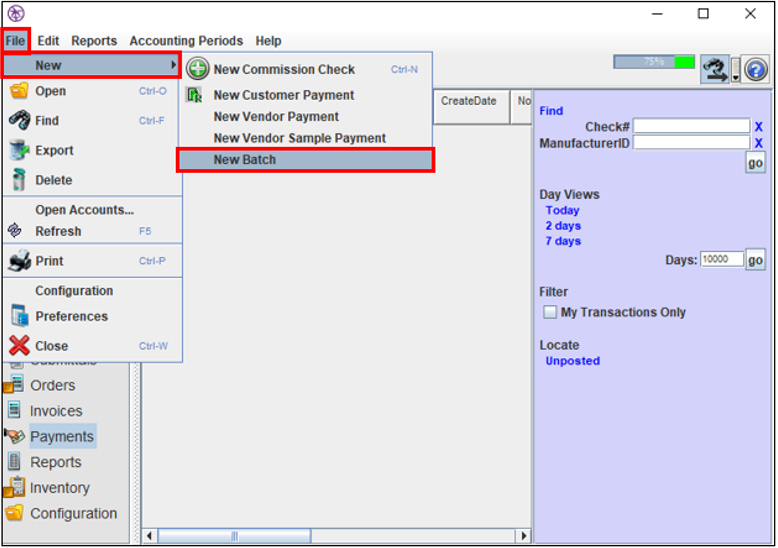Open the Accounting Periods menu

coord(186,41)
